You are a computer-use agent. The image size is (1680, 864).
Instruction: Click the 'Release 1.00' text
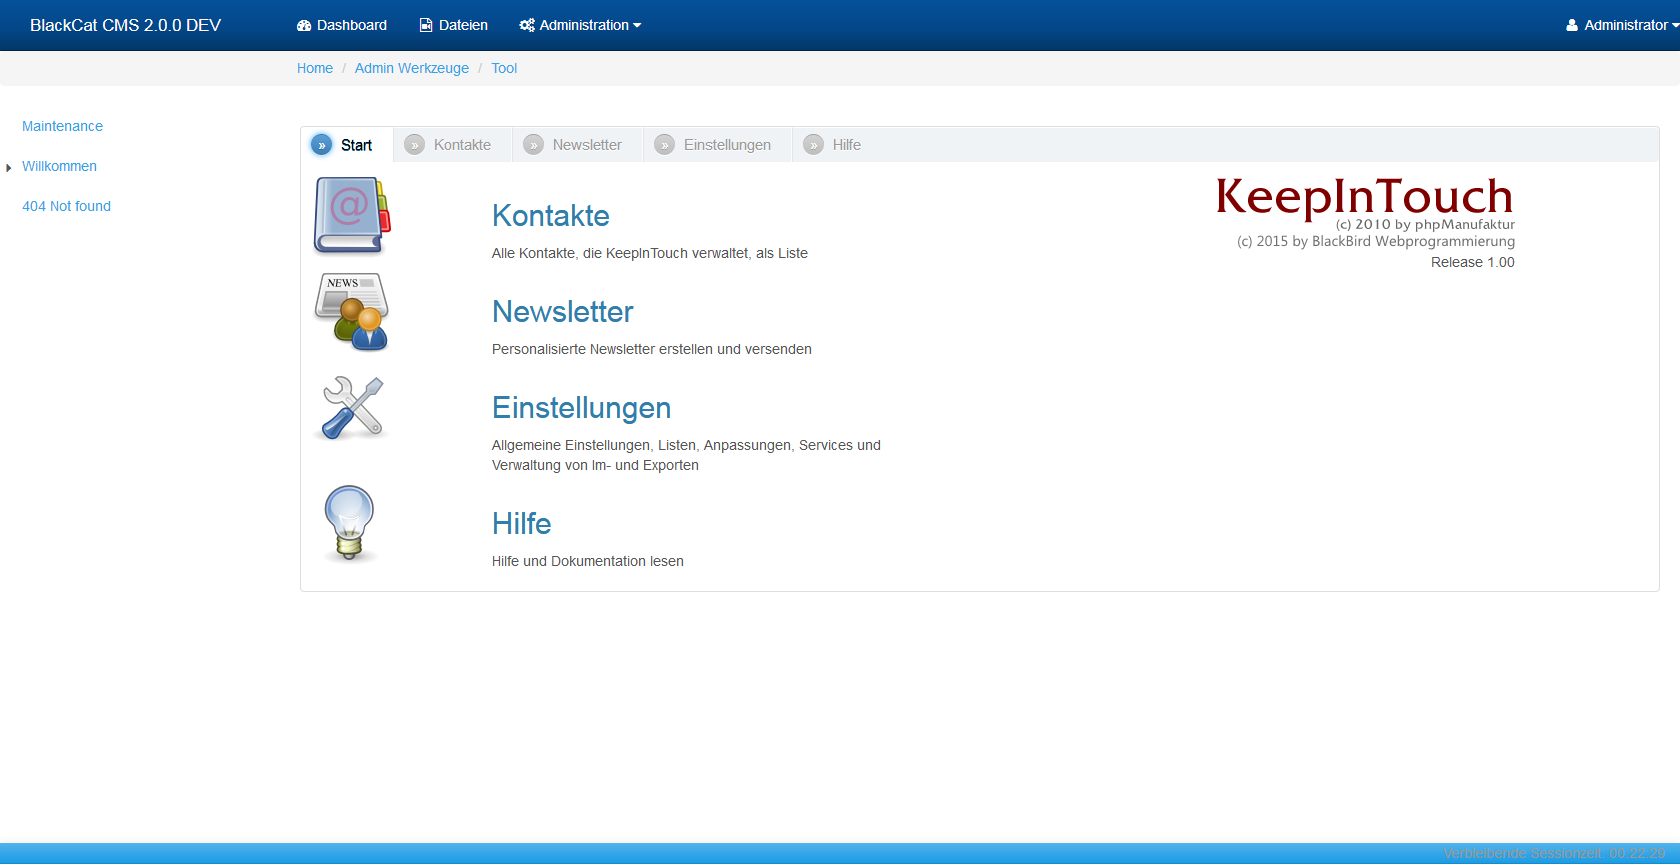click(x=1472, y=262)
